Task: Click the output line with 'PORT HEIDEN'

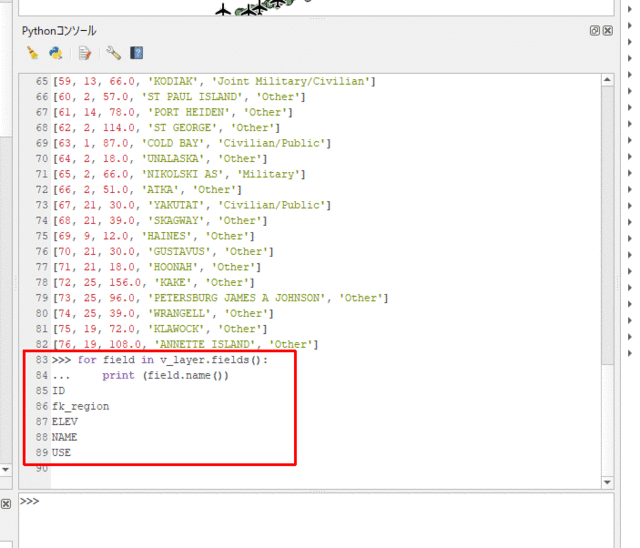Action: [172, 112]
